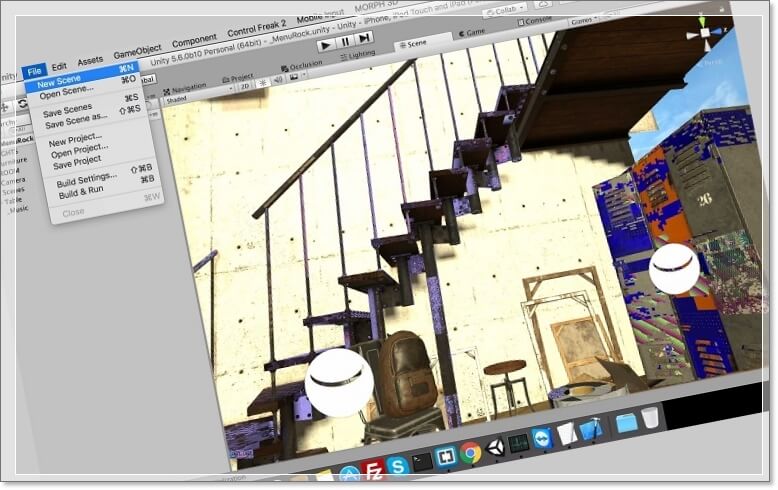Click green Y axis cone on gizmo

pyautogui.click(x=702, y=22)
